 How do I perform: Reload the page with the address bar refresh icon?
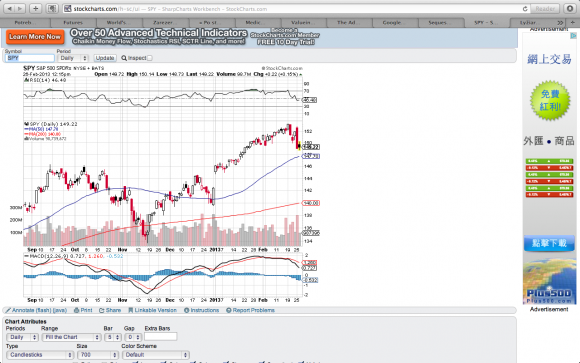[525, 9]
